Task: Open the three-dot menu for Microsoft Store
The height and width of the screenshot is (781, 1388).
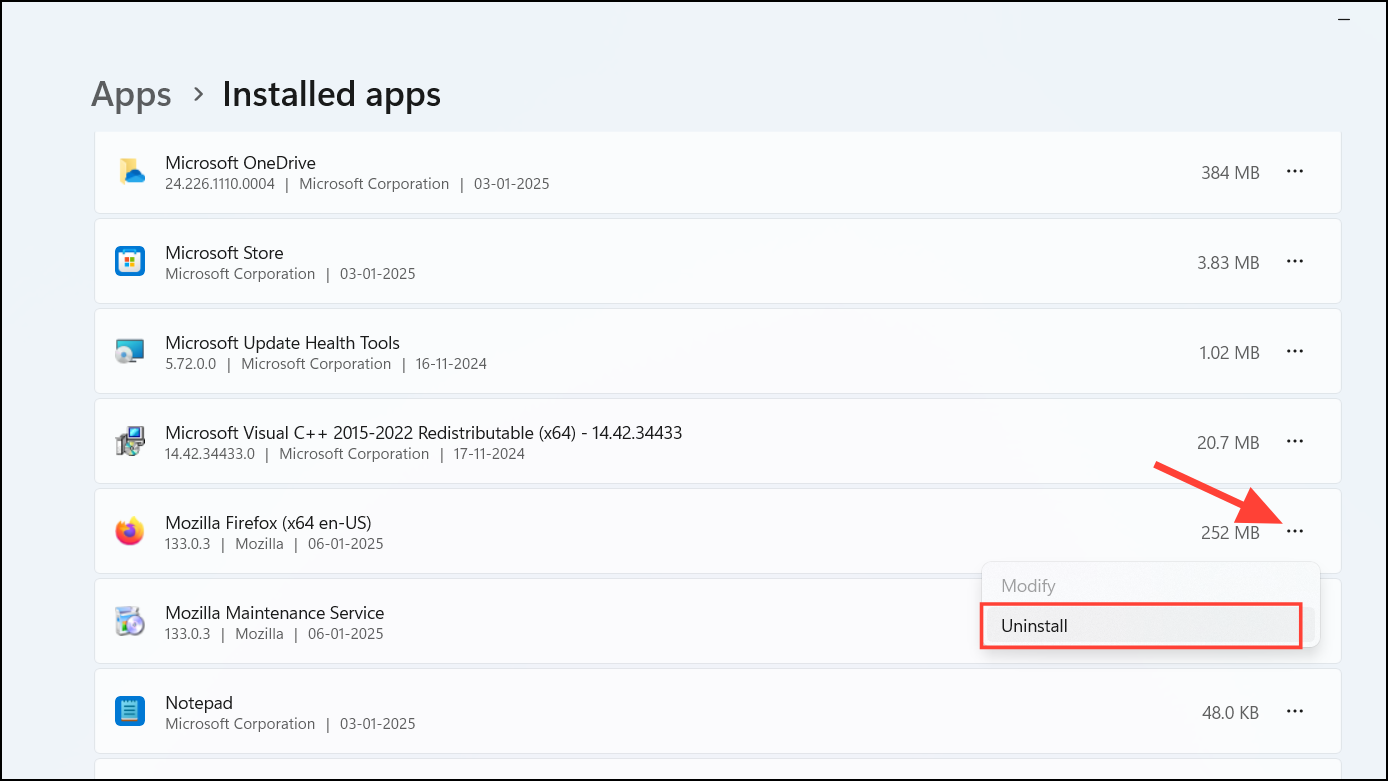Action: 1295,262
